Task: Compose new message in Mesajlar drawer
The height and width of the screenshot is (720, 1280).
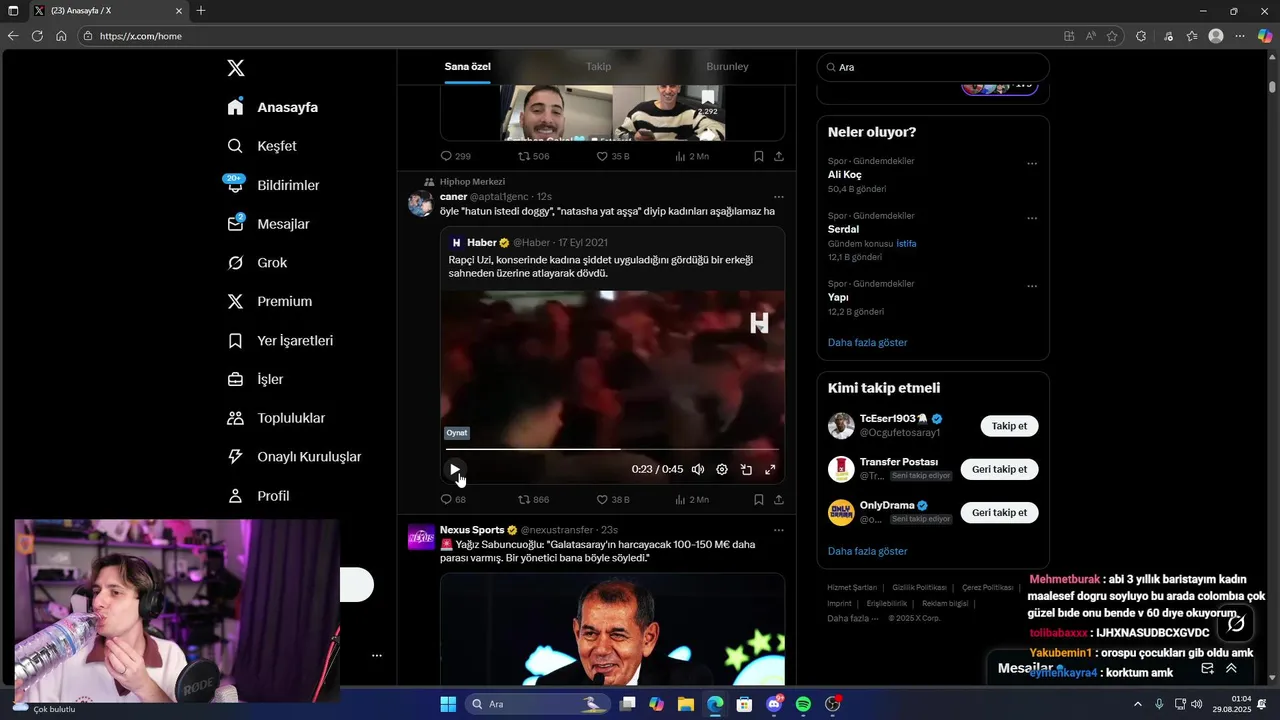Action: [1207, 668]
